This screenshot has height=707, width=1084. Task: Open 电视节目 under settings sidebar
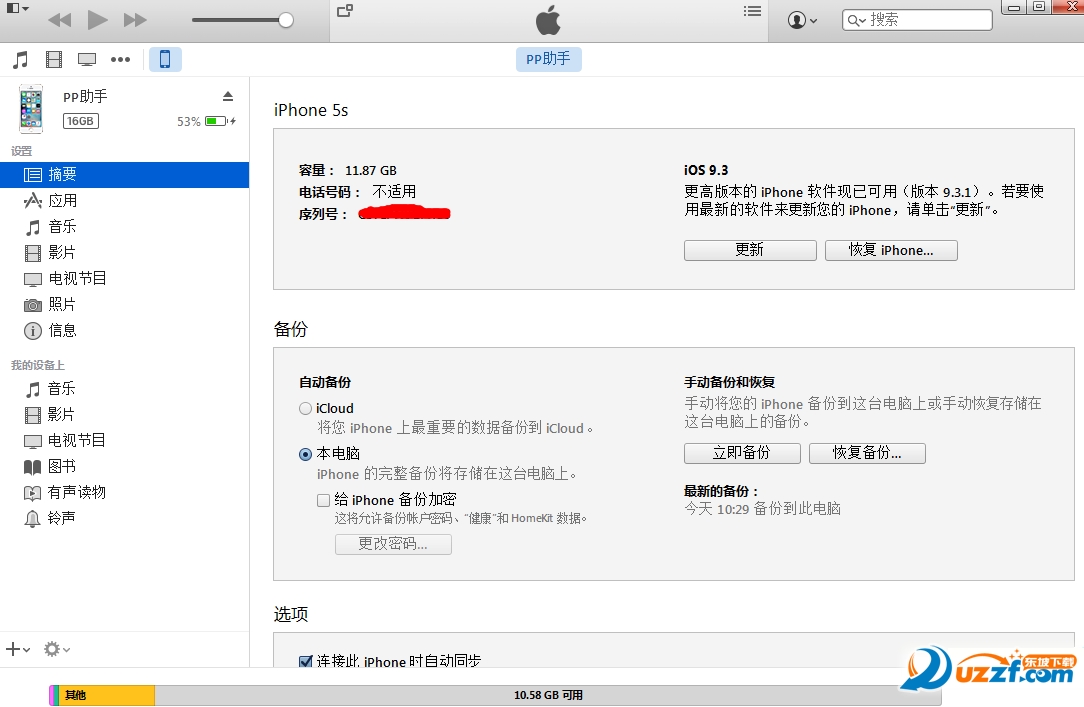pyautogui.click(x=124, y=279)
